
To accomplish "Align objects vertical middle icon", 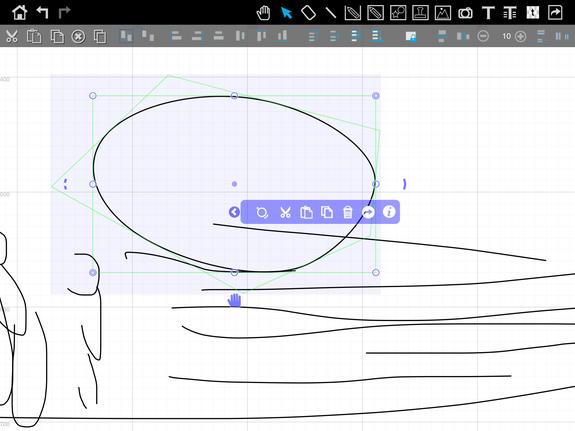I will [x=240, y=36].
